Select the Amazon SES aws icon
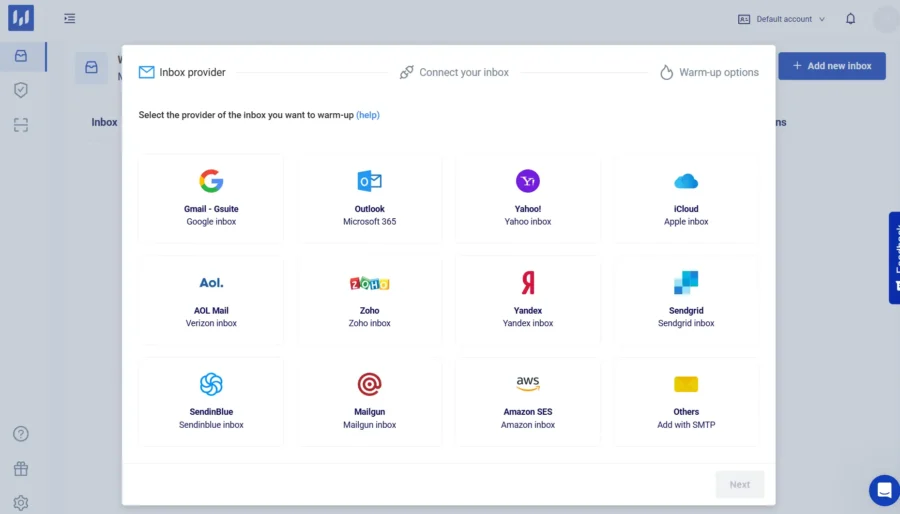This screenshot has height=514, width=900. coord(528,384)
